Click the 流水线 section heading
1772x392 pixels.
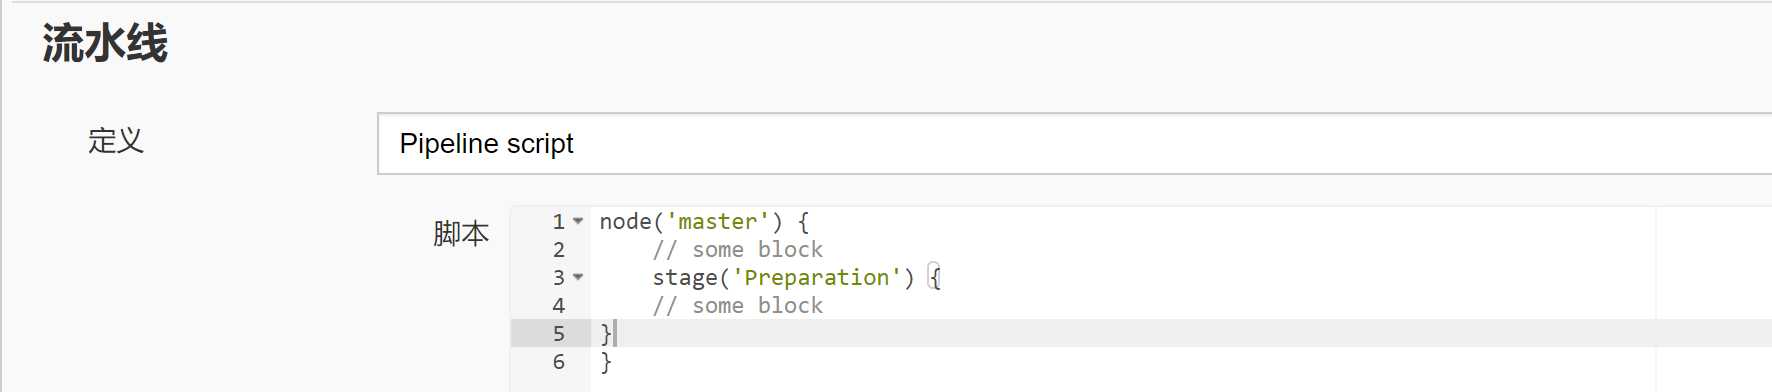[x=105, y=44]
